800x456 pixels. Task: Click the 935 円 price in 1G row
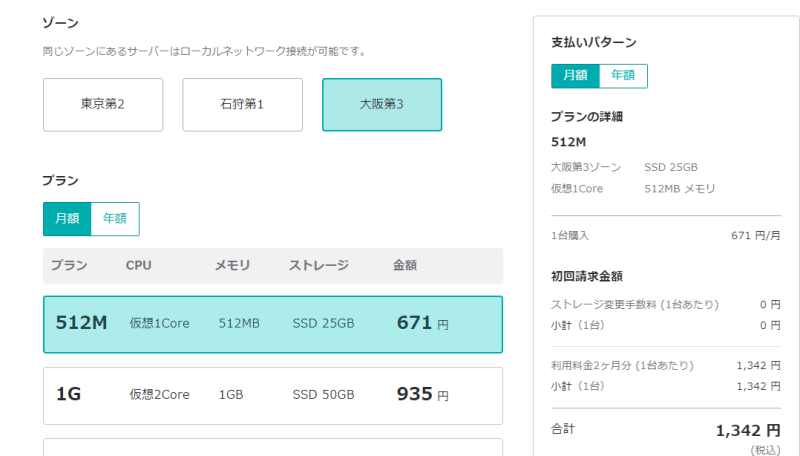pyautogui.click(x=423, y=394)
